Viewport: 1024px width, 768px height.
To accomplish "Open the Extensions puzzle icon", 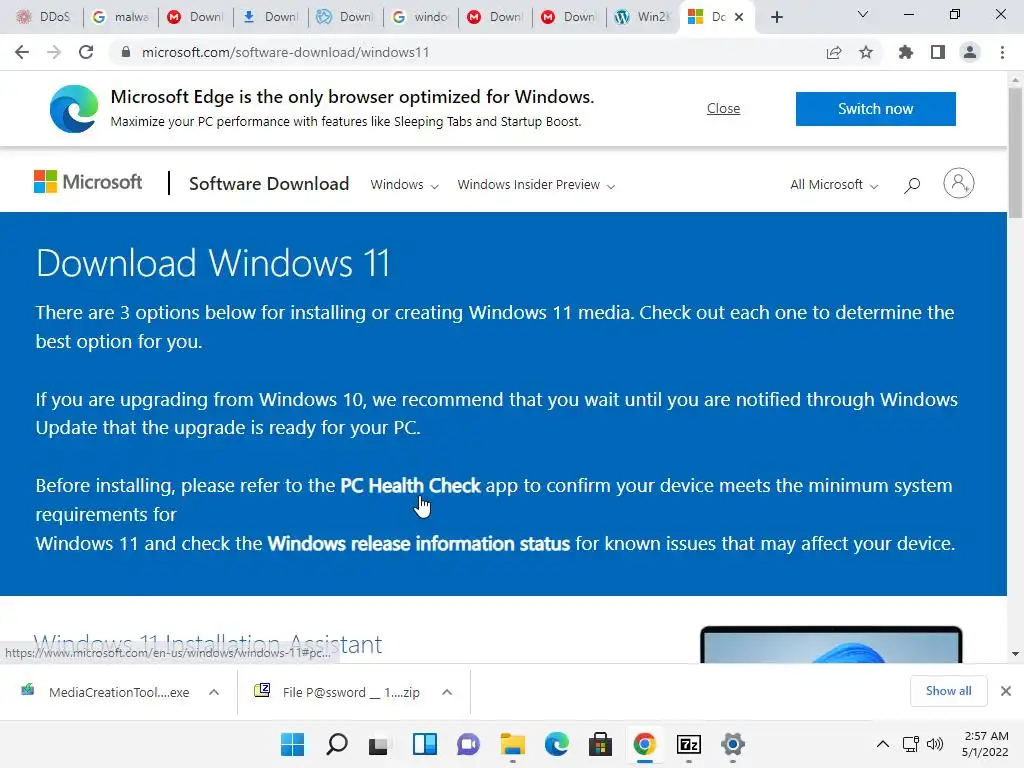I will [906, 52].
